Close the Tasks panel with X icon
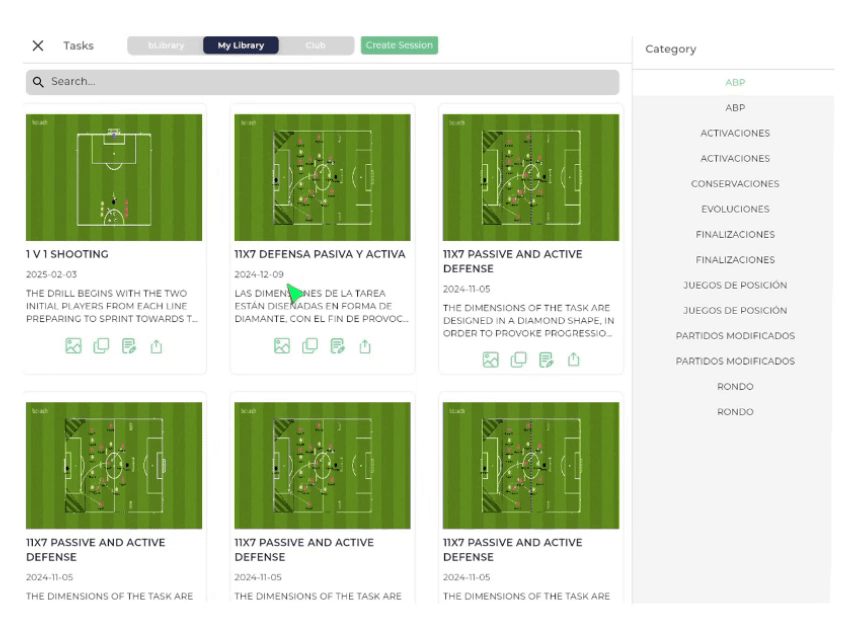This screenshot has width=854, height=640. (x=38, y=46)
